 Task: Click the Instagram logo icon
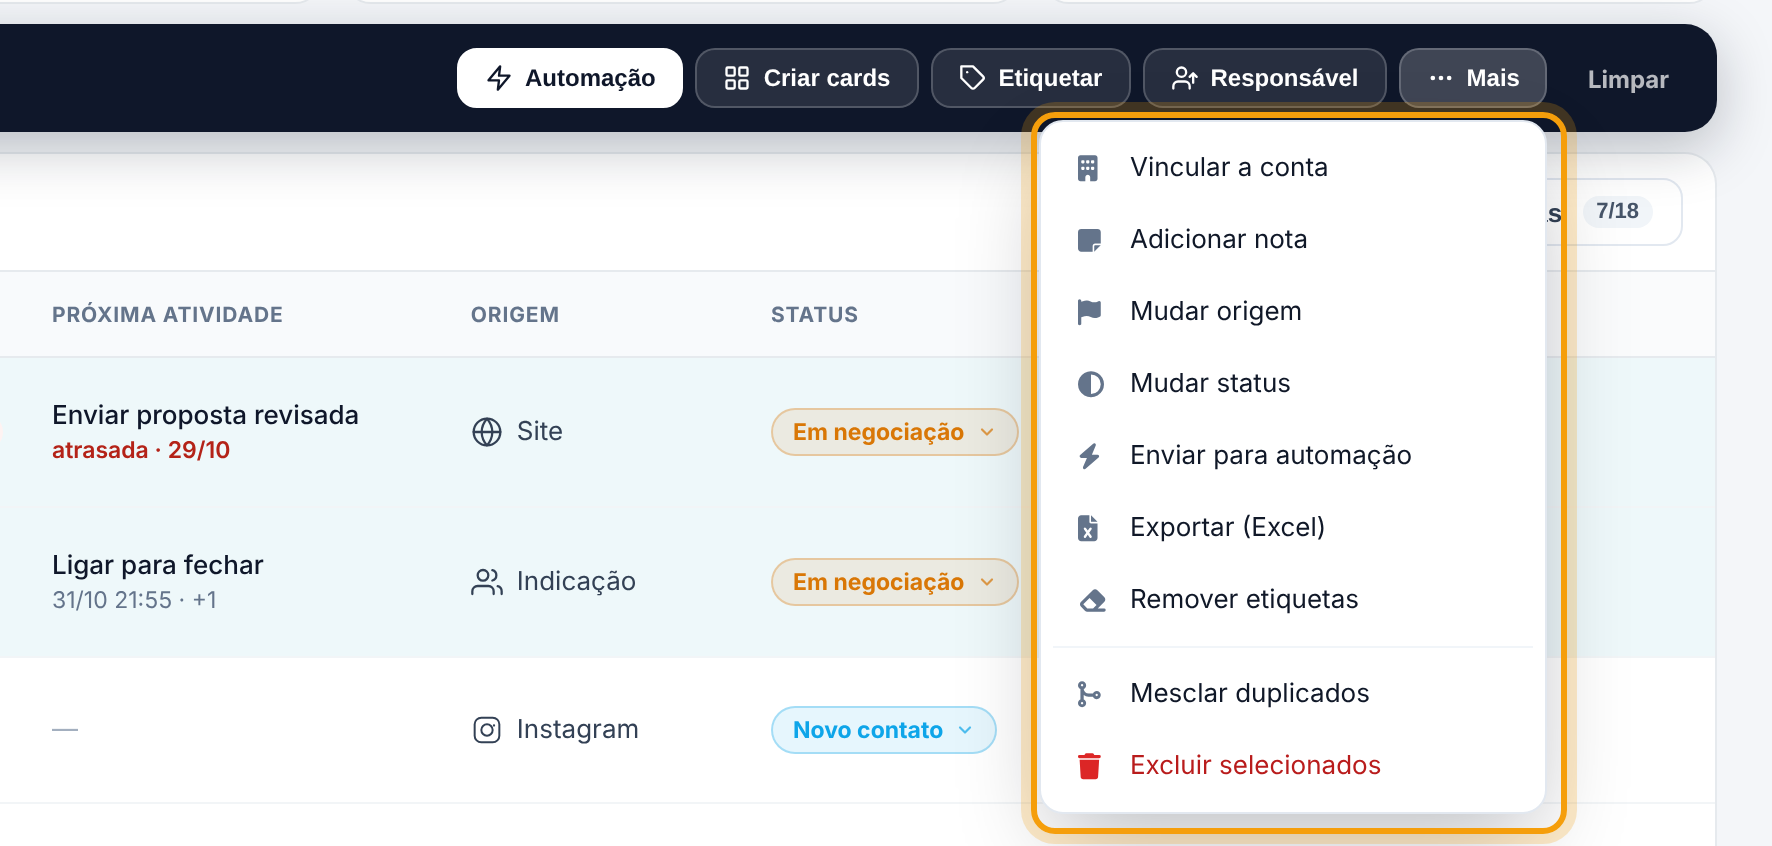487,730
